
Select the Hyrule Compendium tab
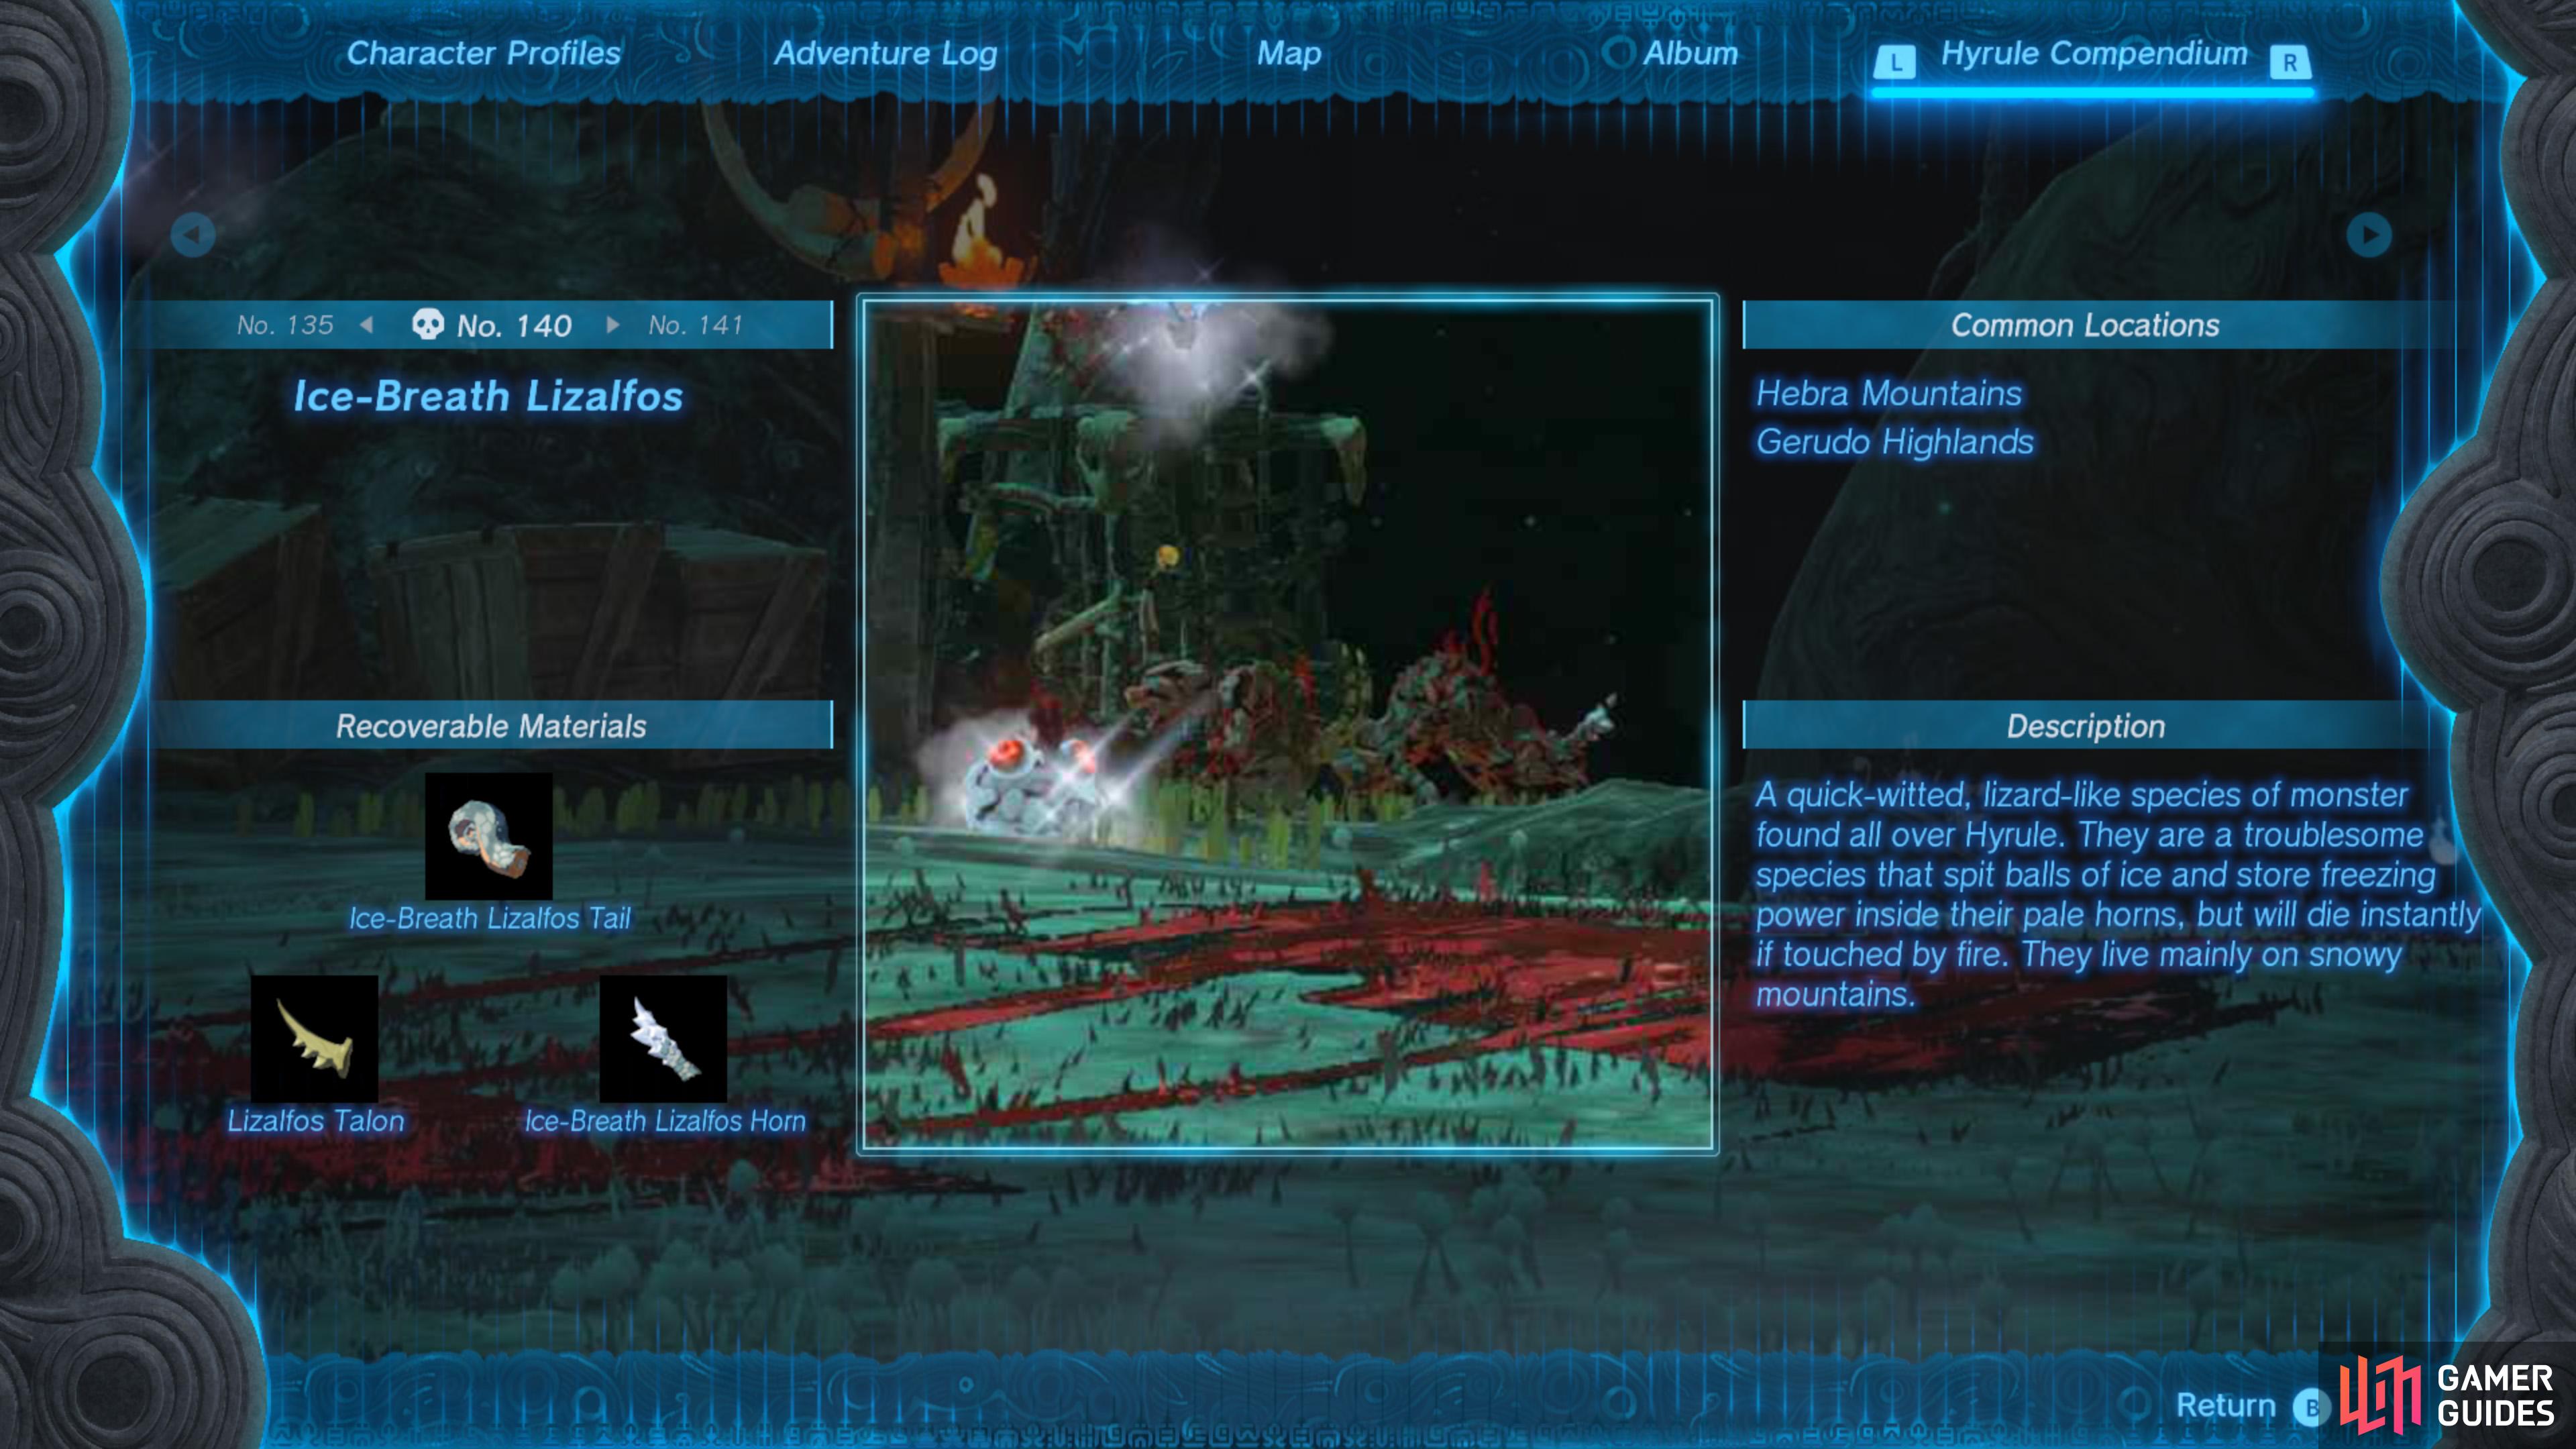coord(2093,53)
